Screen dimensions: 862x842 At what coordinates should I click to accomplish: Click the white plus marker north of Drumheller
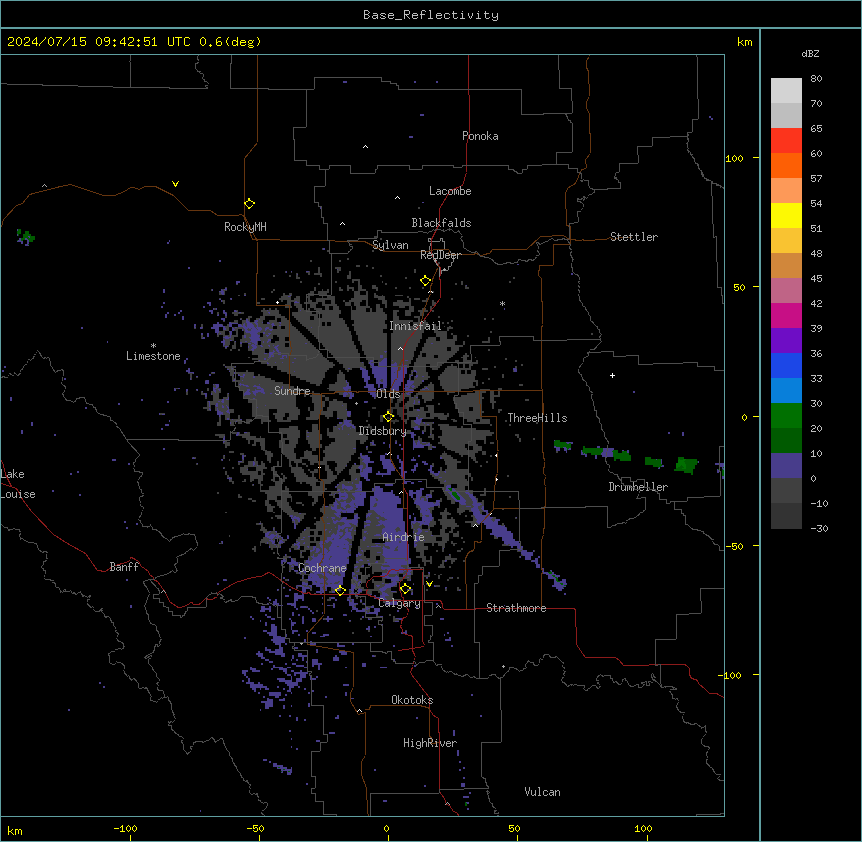coord(612,375)
